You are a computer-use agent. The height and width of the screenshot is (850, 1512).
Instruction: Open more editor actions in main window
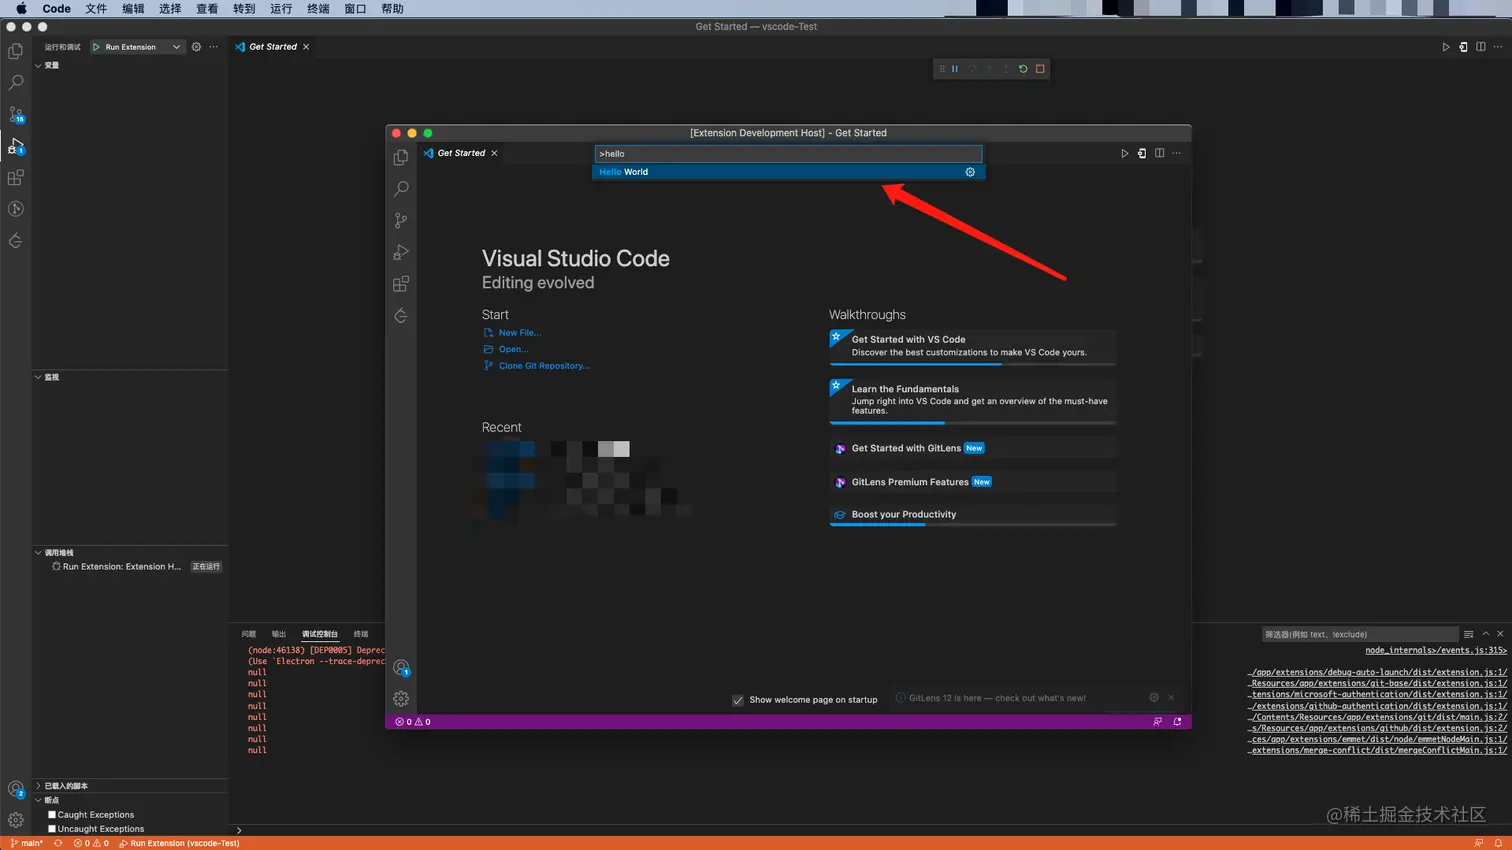click(1498, 47)
